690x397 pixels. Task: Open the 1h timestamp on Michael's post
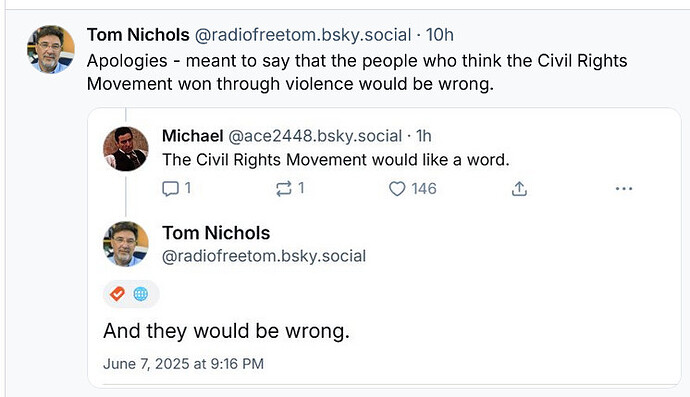point(423,136)
